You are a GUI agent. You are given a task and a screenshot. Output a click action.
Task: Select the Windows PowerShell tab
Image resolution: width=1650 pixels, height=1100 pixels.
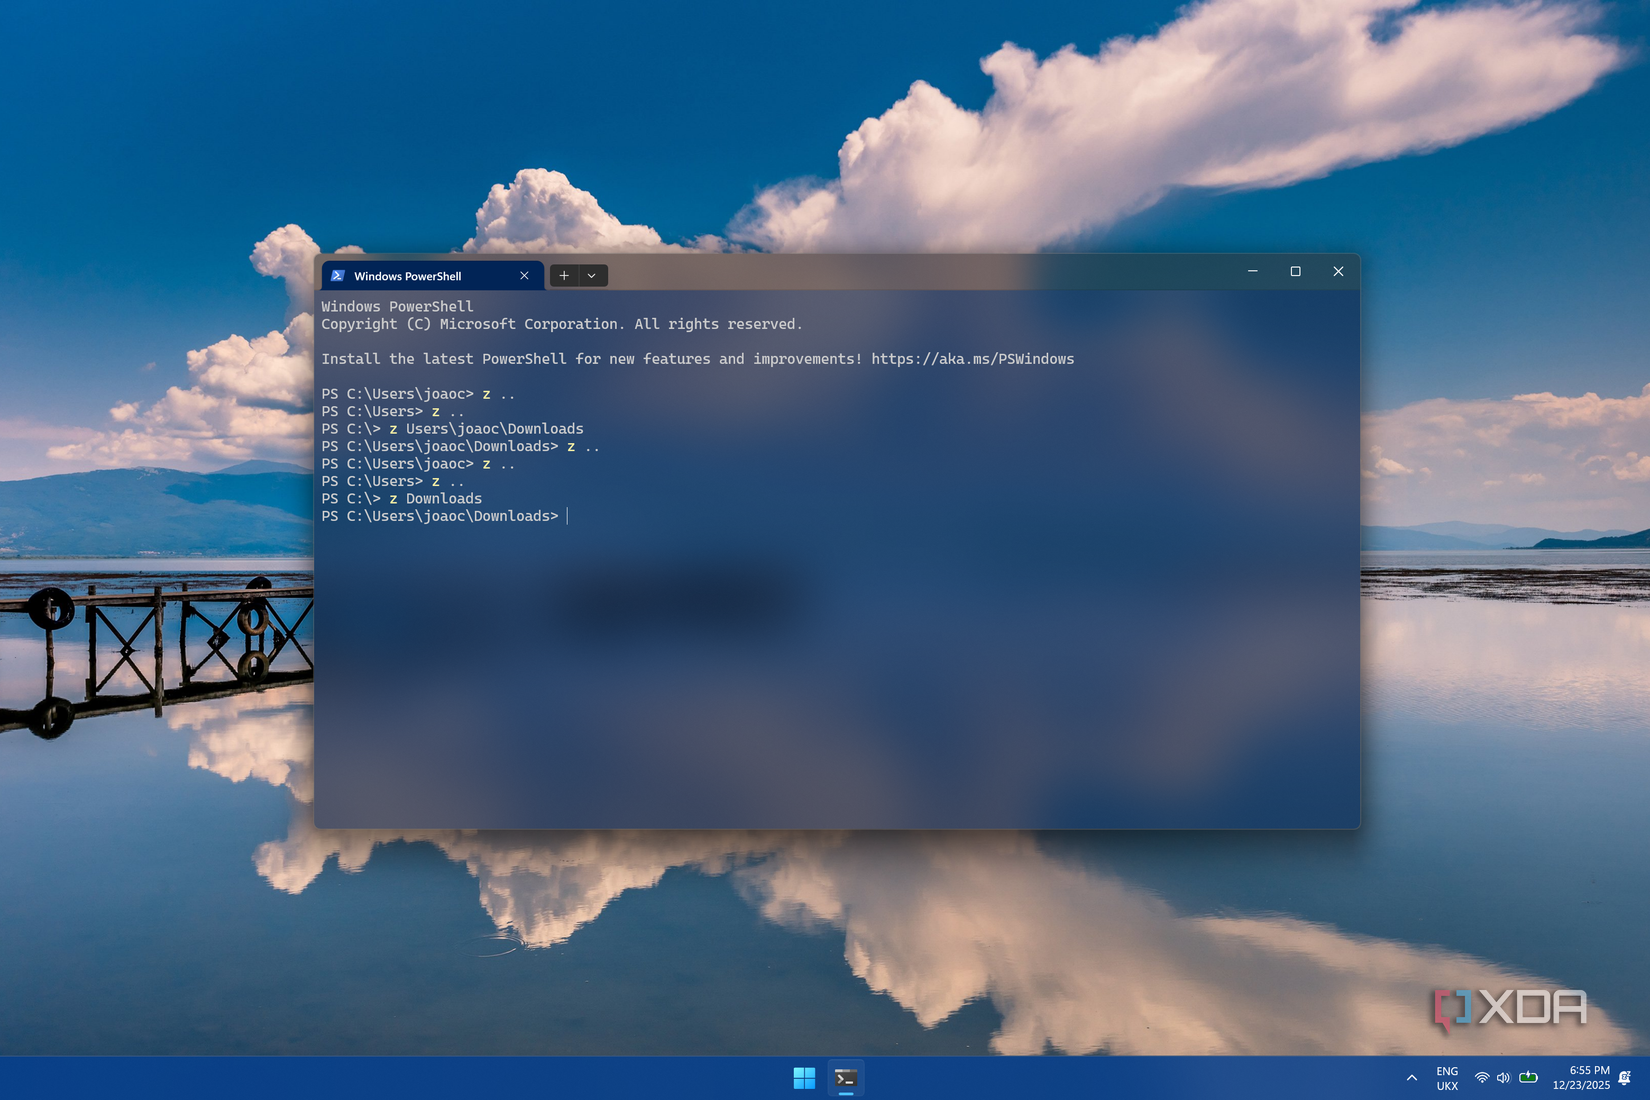click(x=432, y=276)
